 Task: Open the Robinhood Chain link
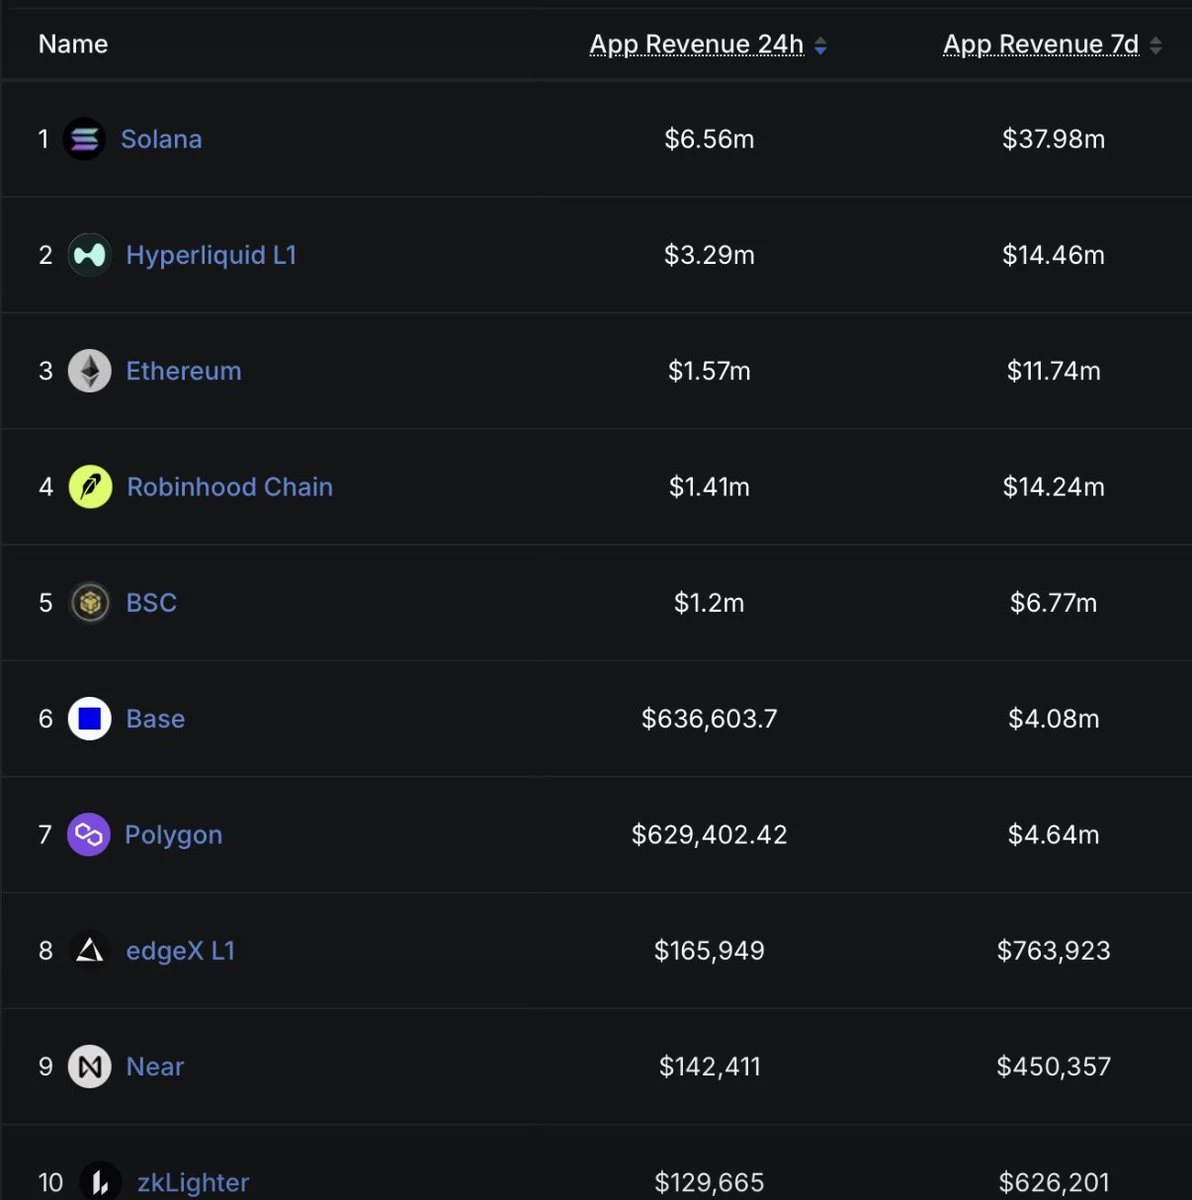pos(229,487)
